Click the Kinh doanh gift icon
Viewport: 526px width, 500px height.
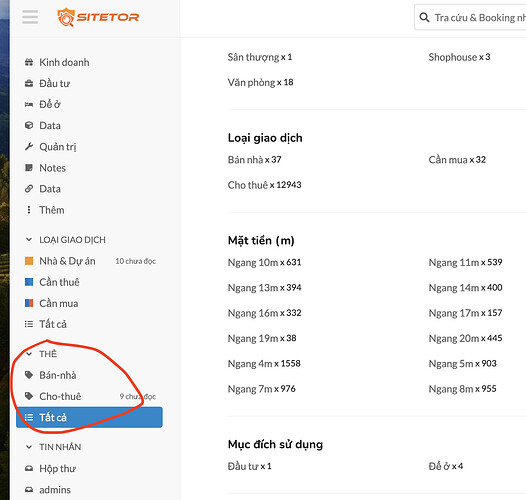(29, 62)
